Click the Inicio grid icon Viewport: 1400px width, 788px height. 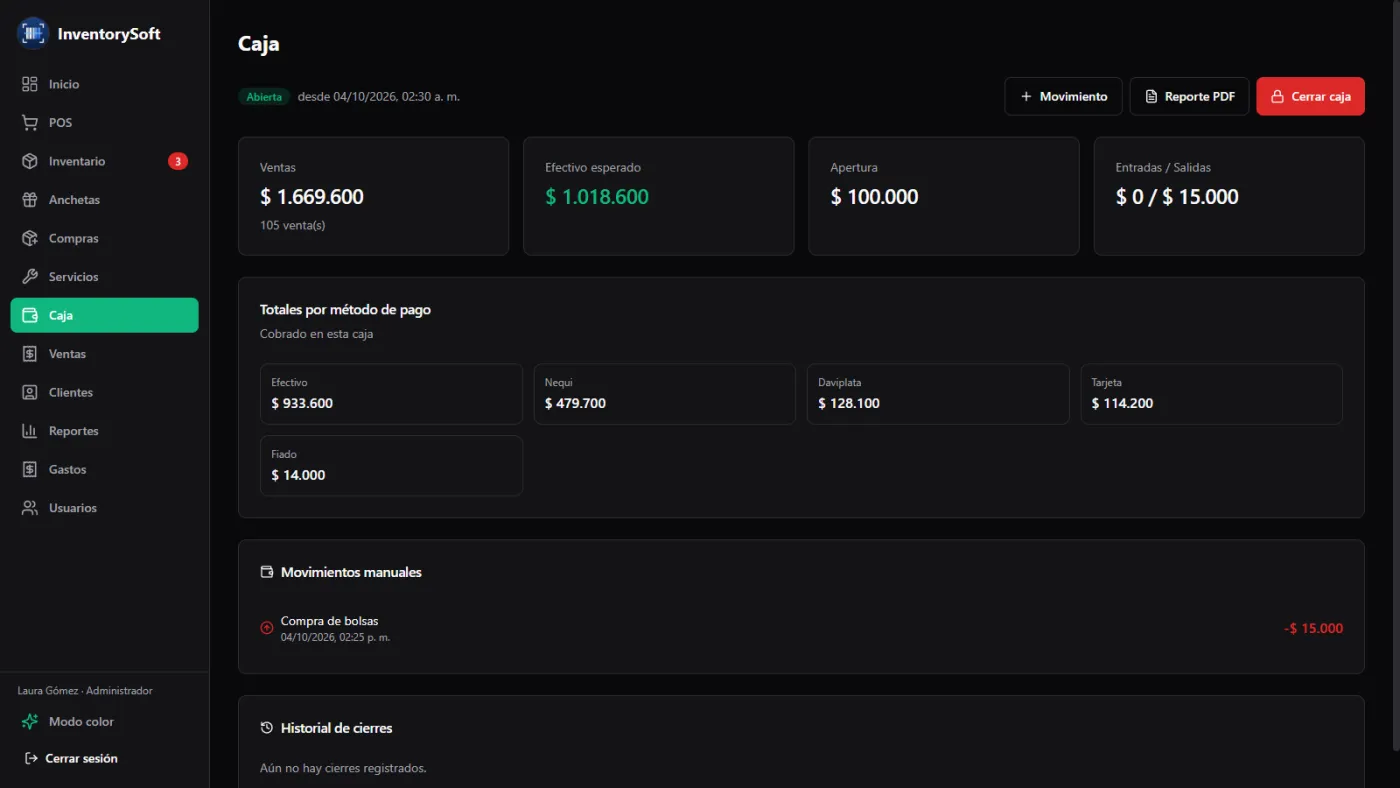click(30, 84)
